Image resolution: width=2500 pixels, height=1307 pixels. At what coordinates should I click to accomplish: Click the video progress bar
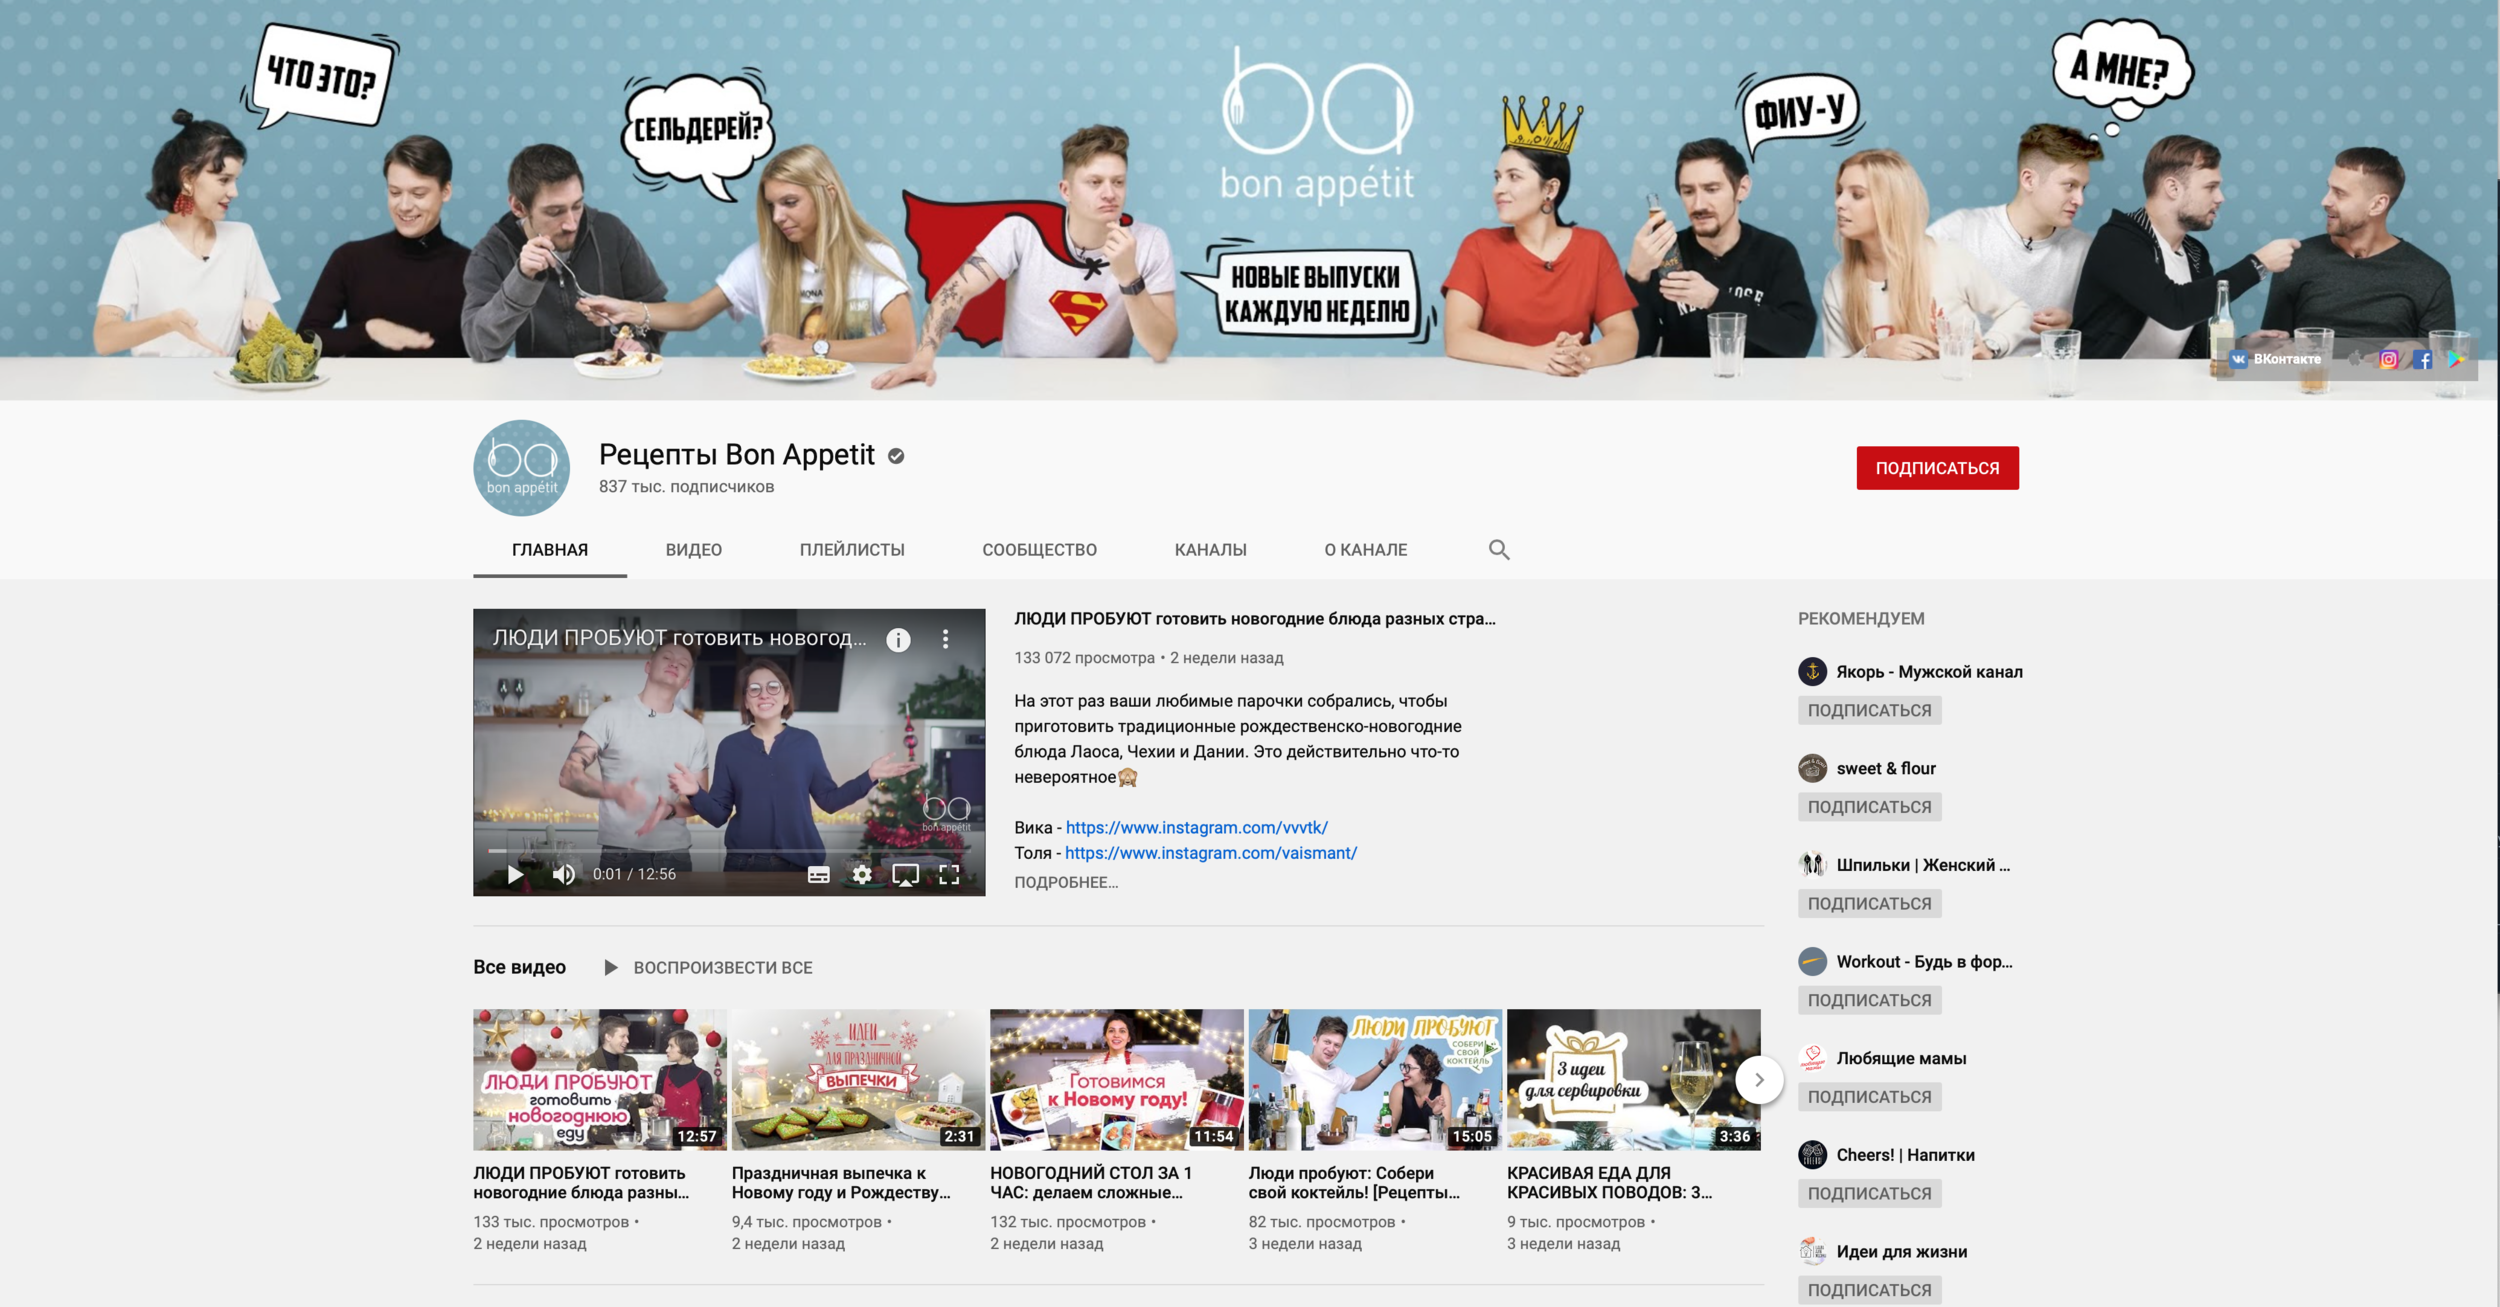728,851
